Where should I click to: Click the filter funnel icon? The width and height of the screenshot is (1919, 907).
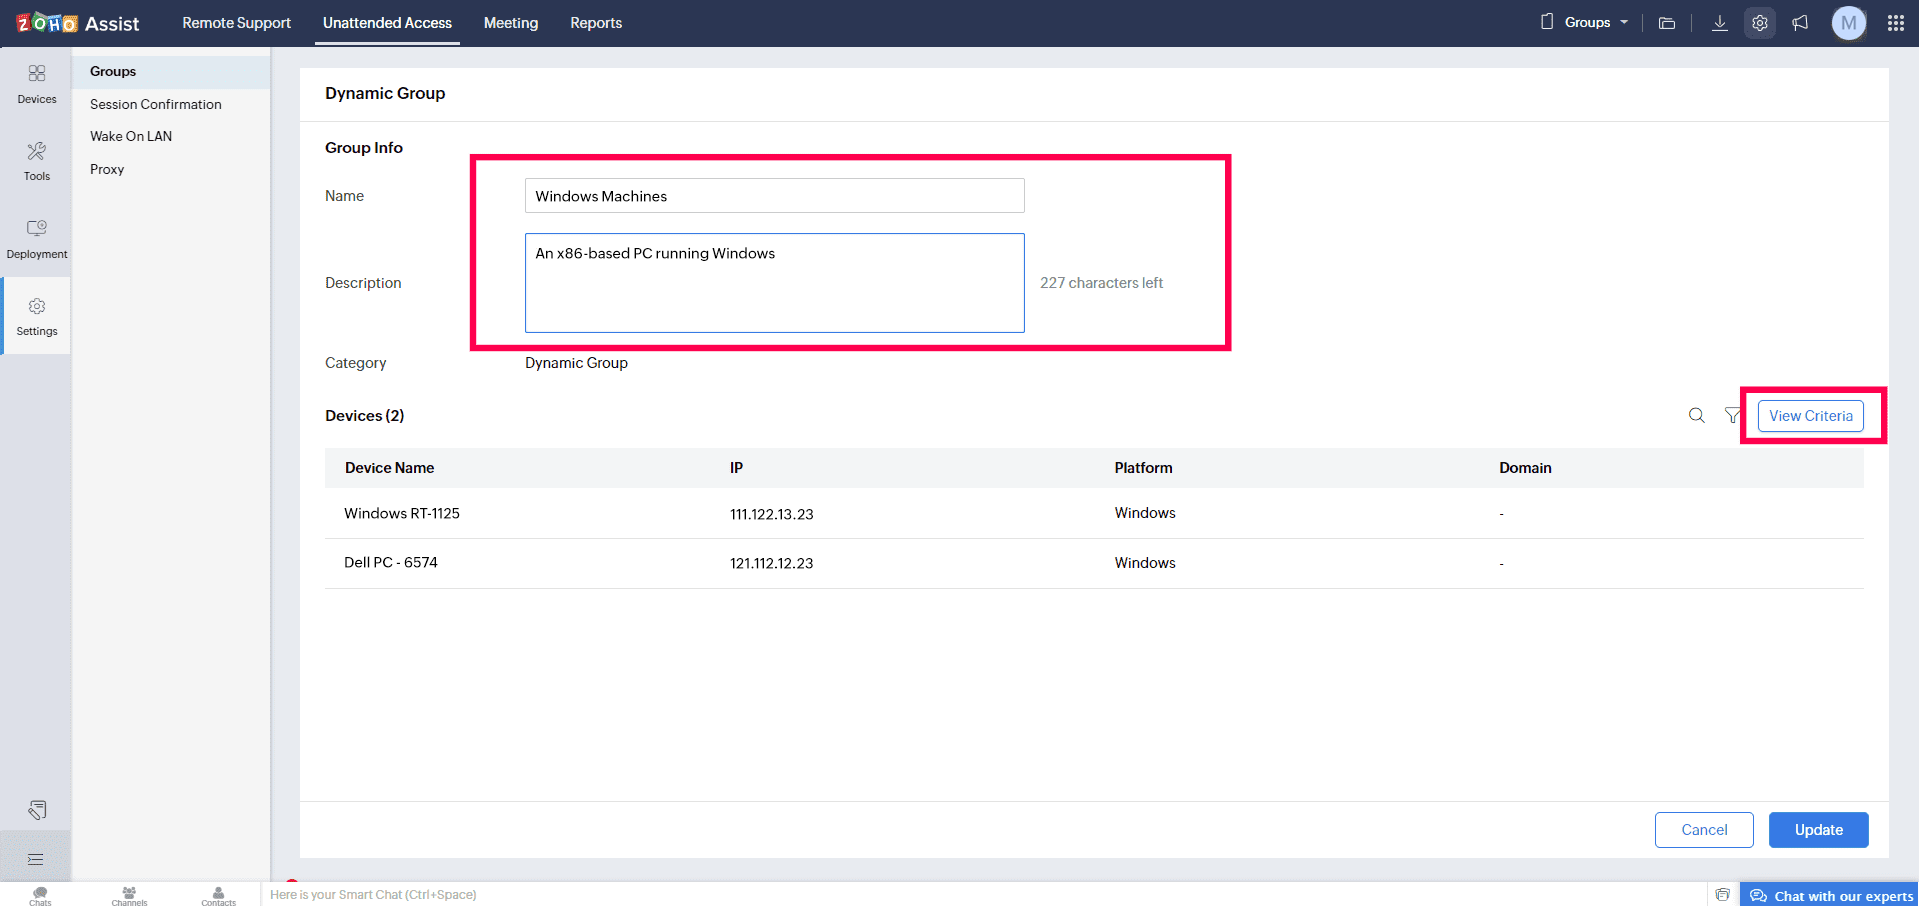tap(1732, 416)
